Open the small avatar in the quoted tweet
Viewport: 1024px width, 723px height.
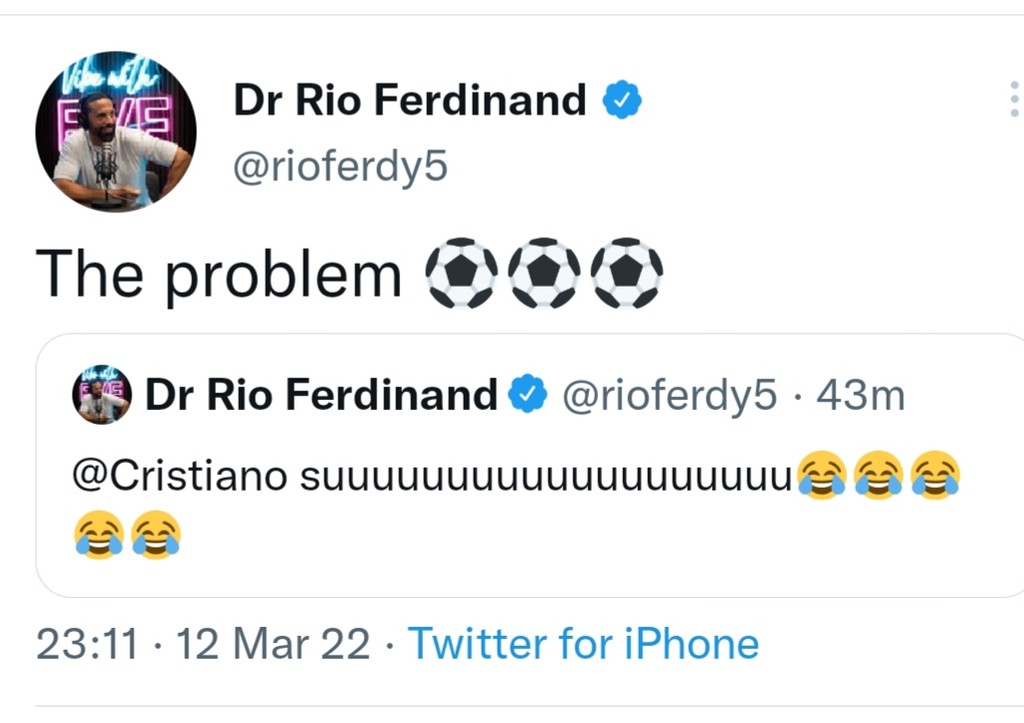(x=103, y=395)
